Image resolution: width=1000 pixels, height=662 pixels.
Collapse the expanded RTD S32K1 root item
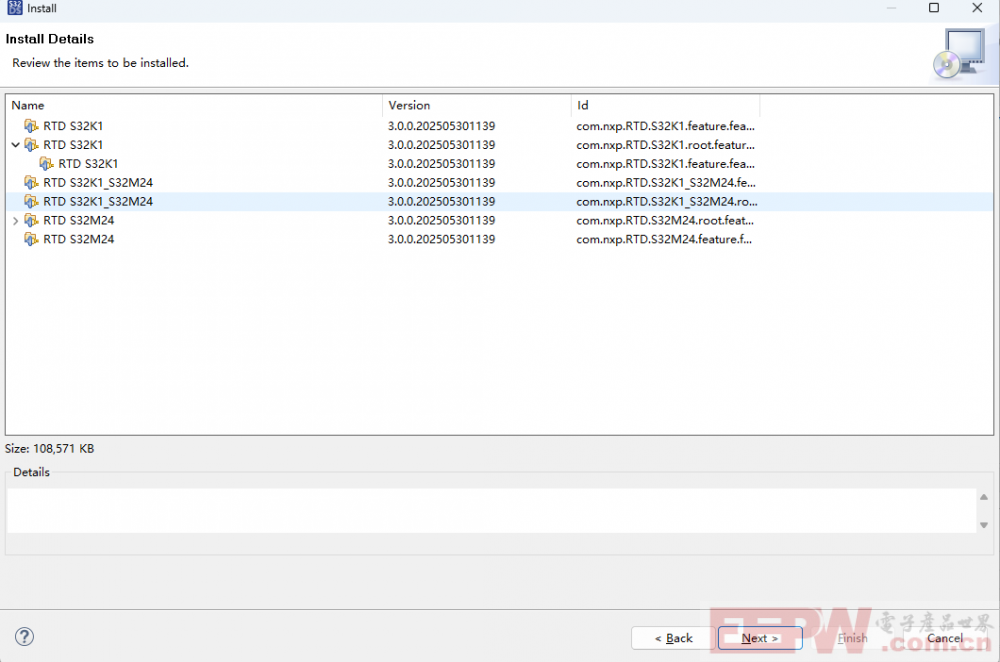click(x=16, y=145)
